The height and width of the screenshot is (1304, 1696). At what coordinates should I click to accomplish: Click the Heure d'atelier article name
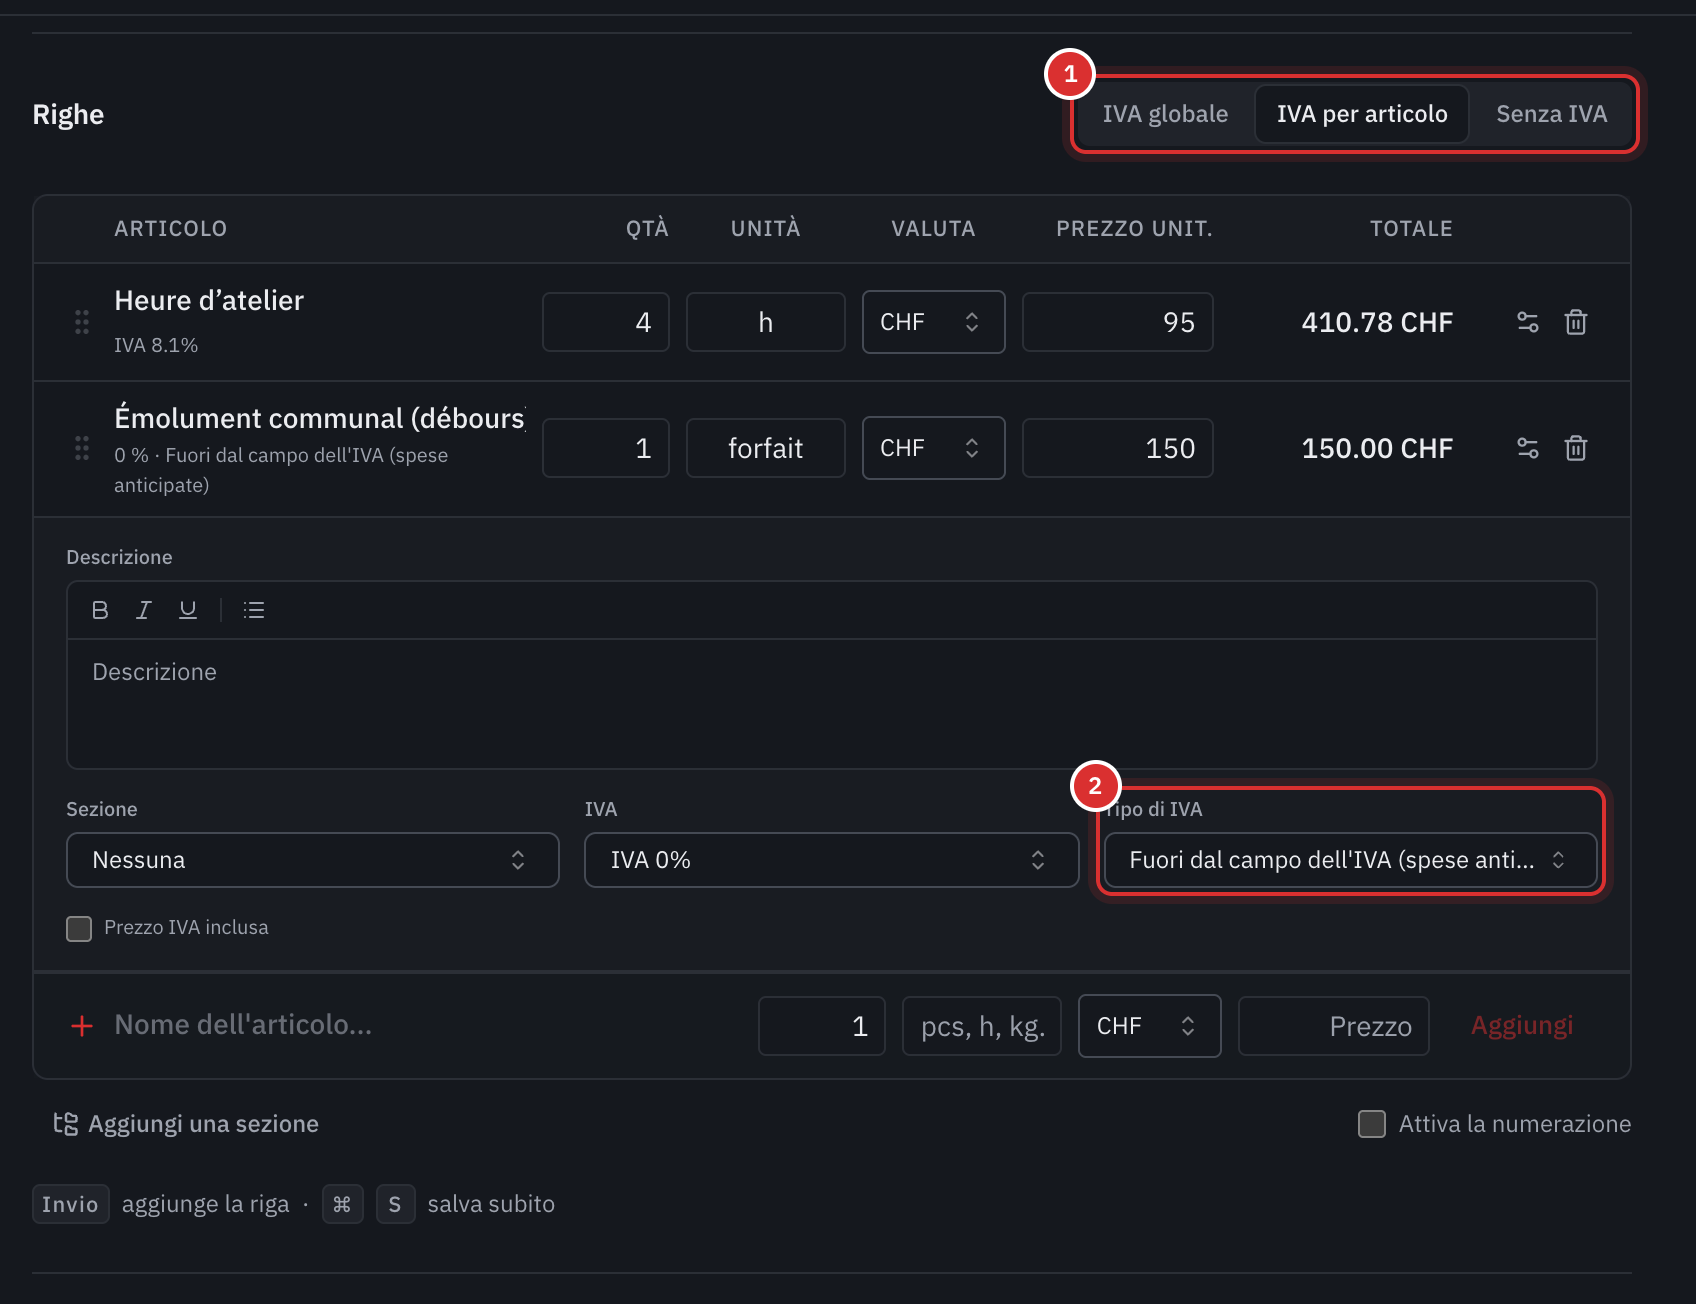coord(209,300)
